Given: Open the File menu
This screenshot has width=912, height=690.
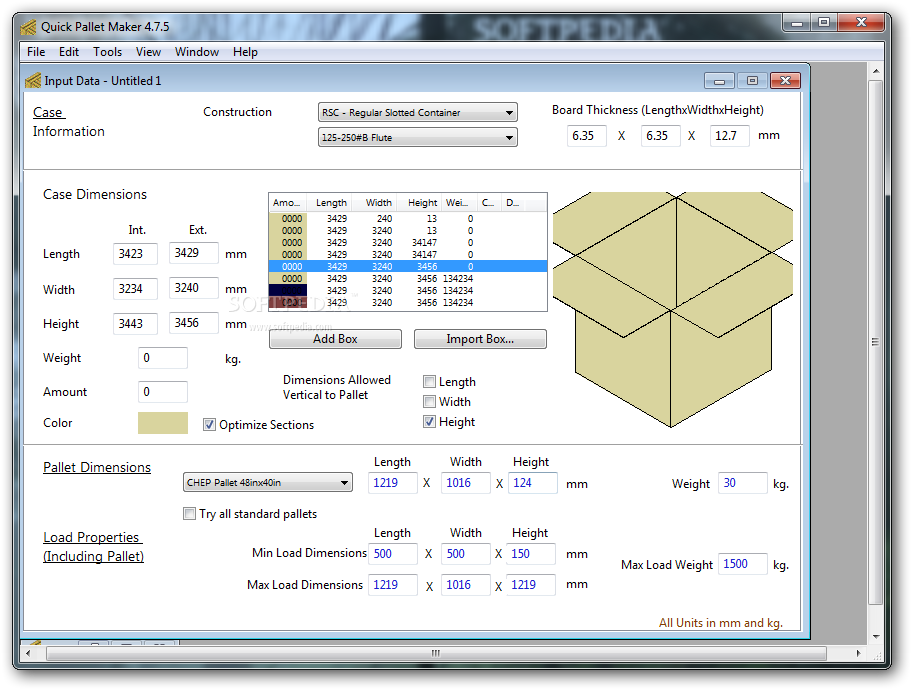Looking at the screenshot, I should (36, 52).
